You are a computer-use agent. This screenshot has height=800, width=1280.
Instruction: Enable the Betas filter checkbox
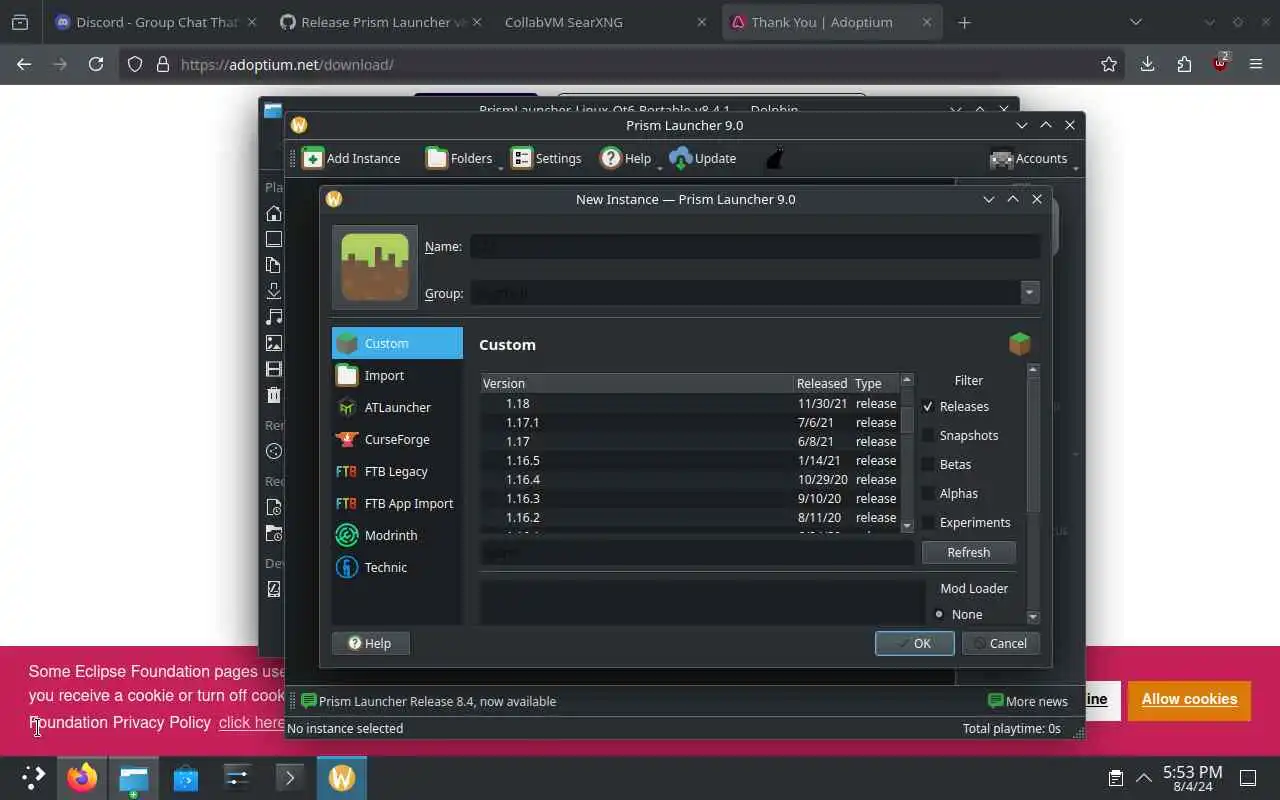point(928,464)
